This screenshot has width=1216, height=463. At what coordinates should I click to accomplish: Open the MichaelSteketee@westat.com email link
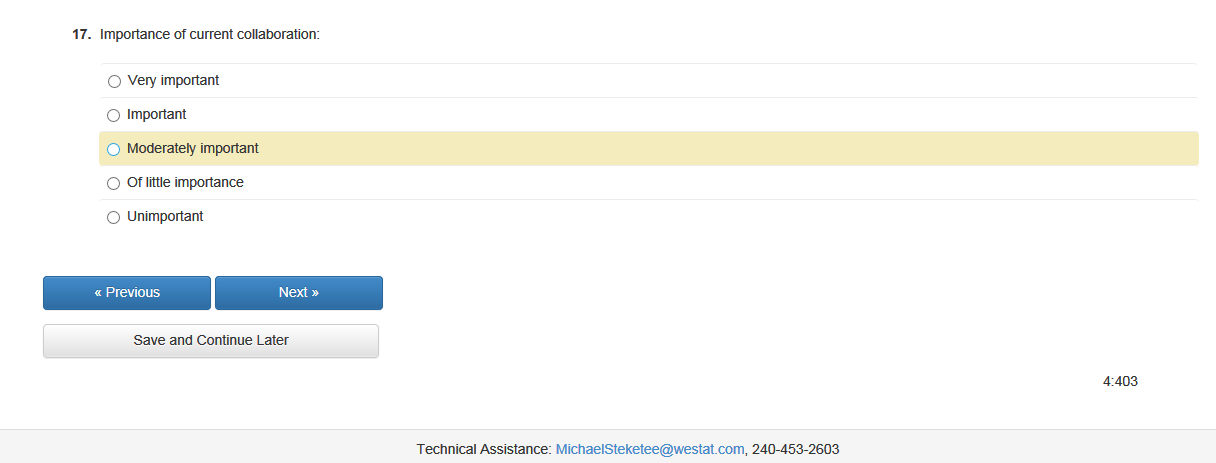point(650,449)
